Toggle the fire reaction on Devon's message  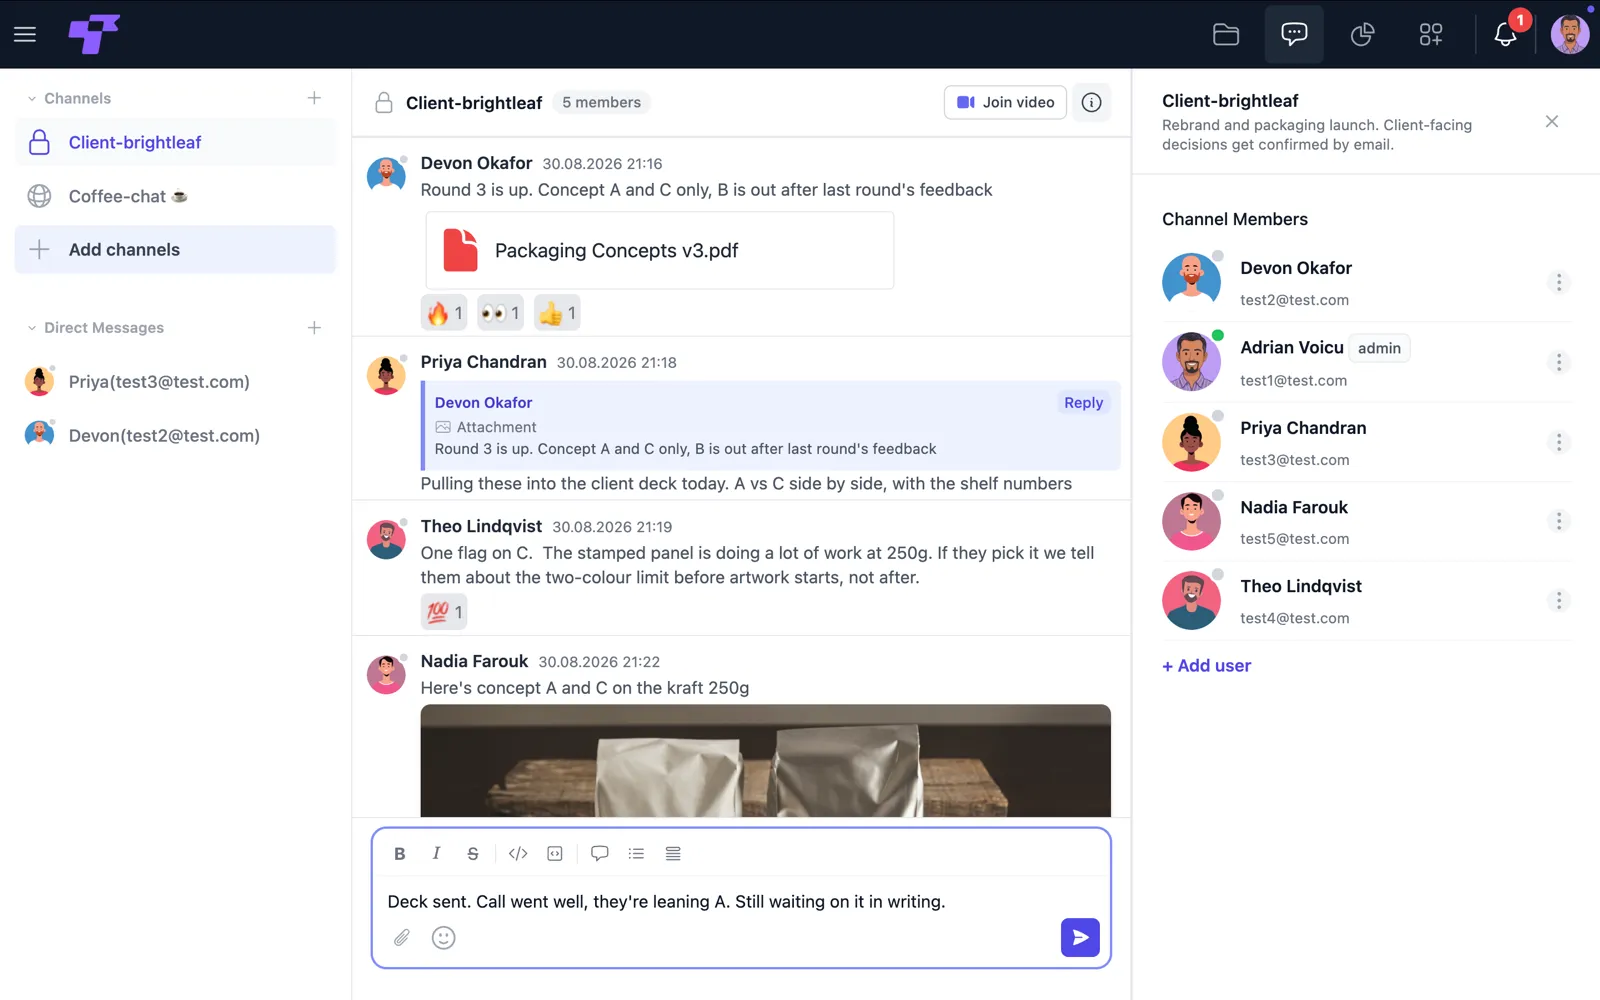pos(444,313)
